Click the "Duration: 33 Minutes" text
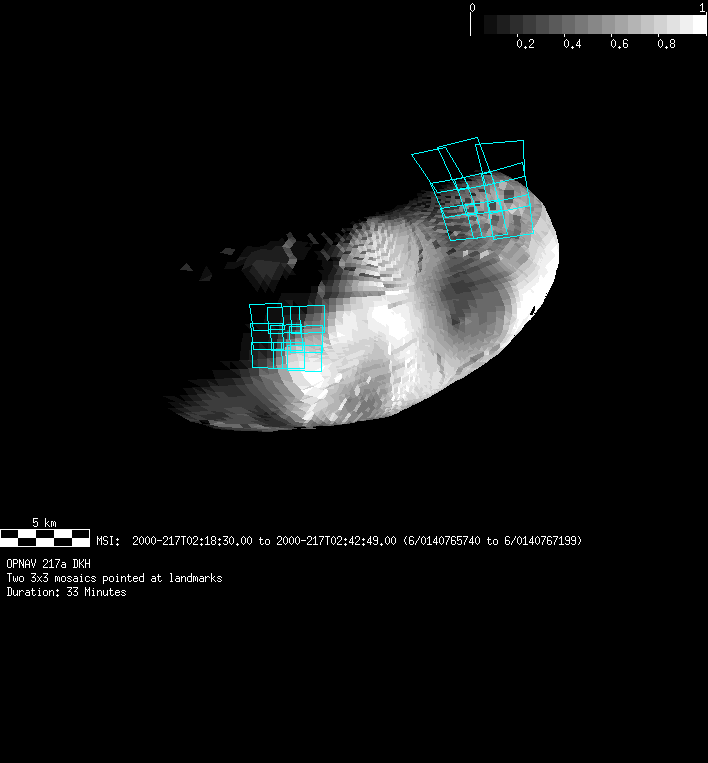The image size is (708, 763). [x=66, y=592]
